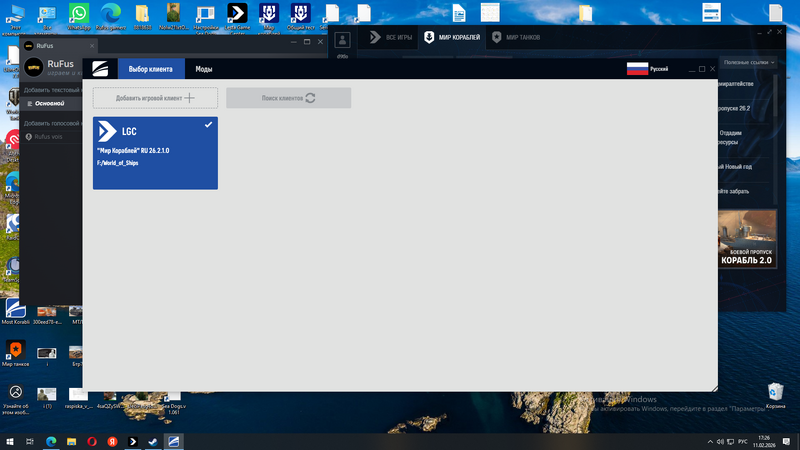Select the Основной text channel
This screenshot has height=450, width=800.
point(50,103)
